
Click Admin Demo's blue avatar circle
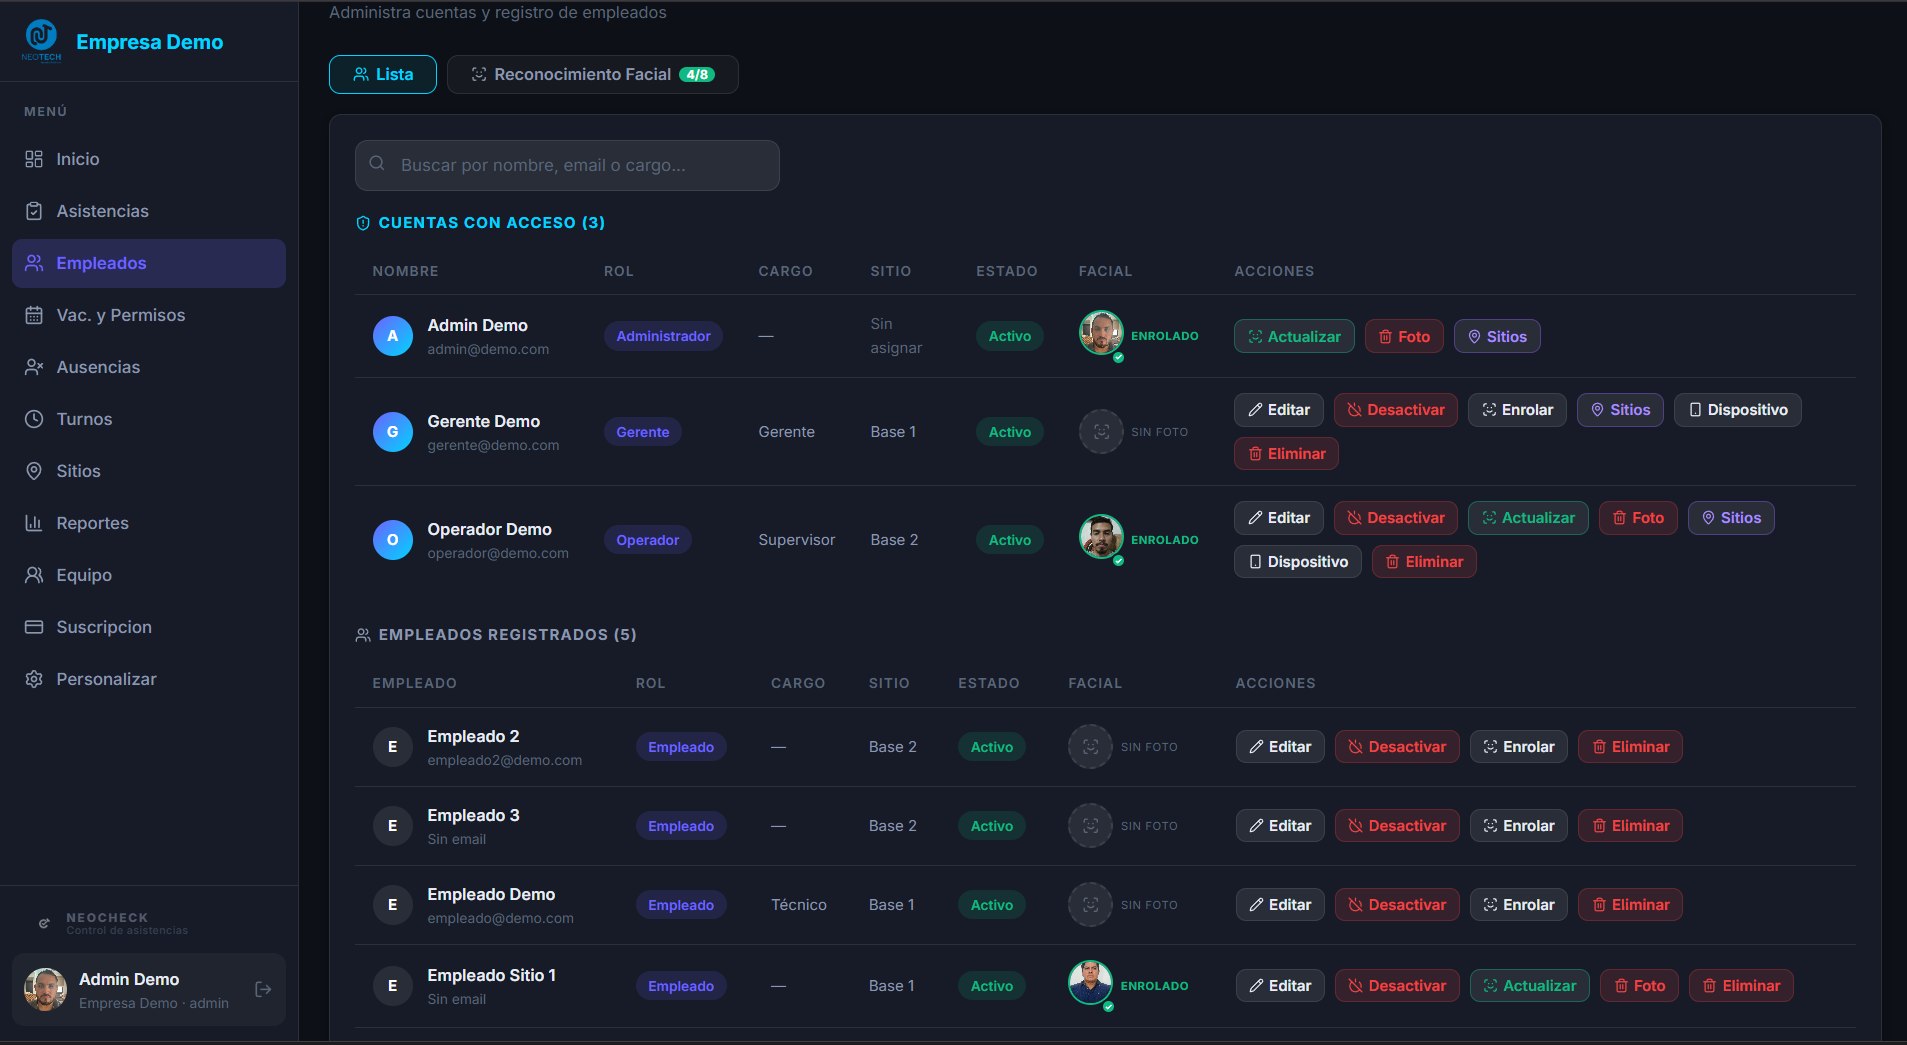point(392,336)
